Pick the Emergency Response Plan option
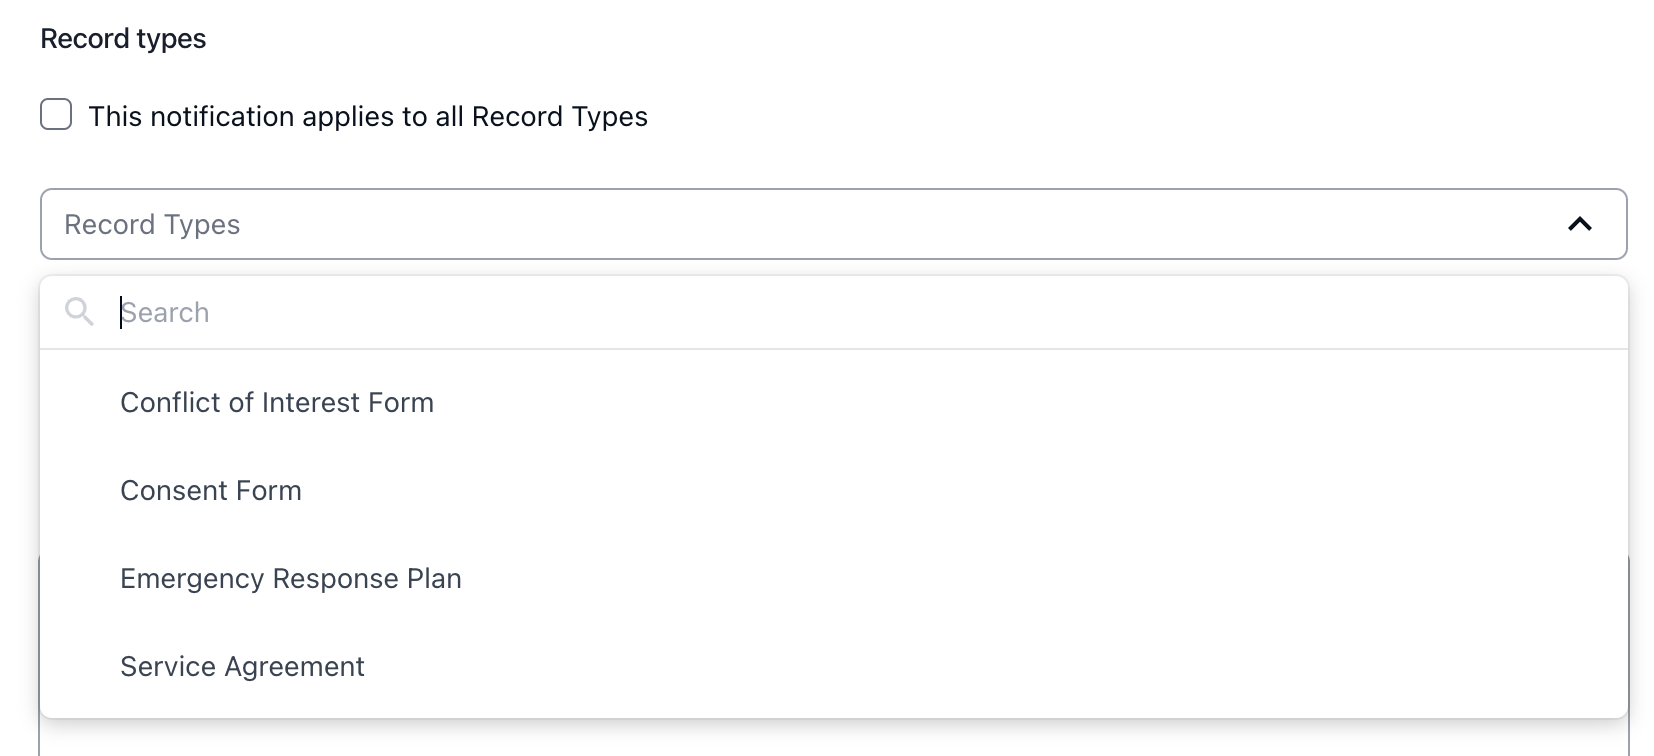The image size is (1654, 756). point(291,579)
